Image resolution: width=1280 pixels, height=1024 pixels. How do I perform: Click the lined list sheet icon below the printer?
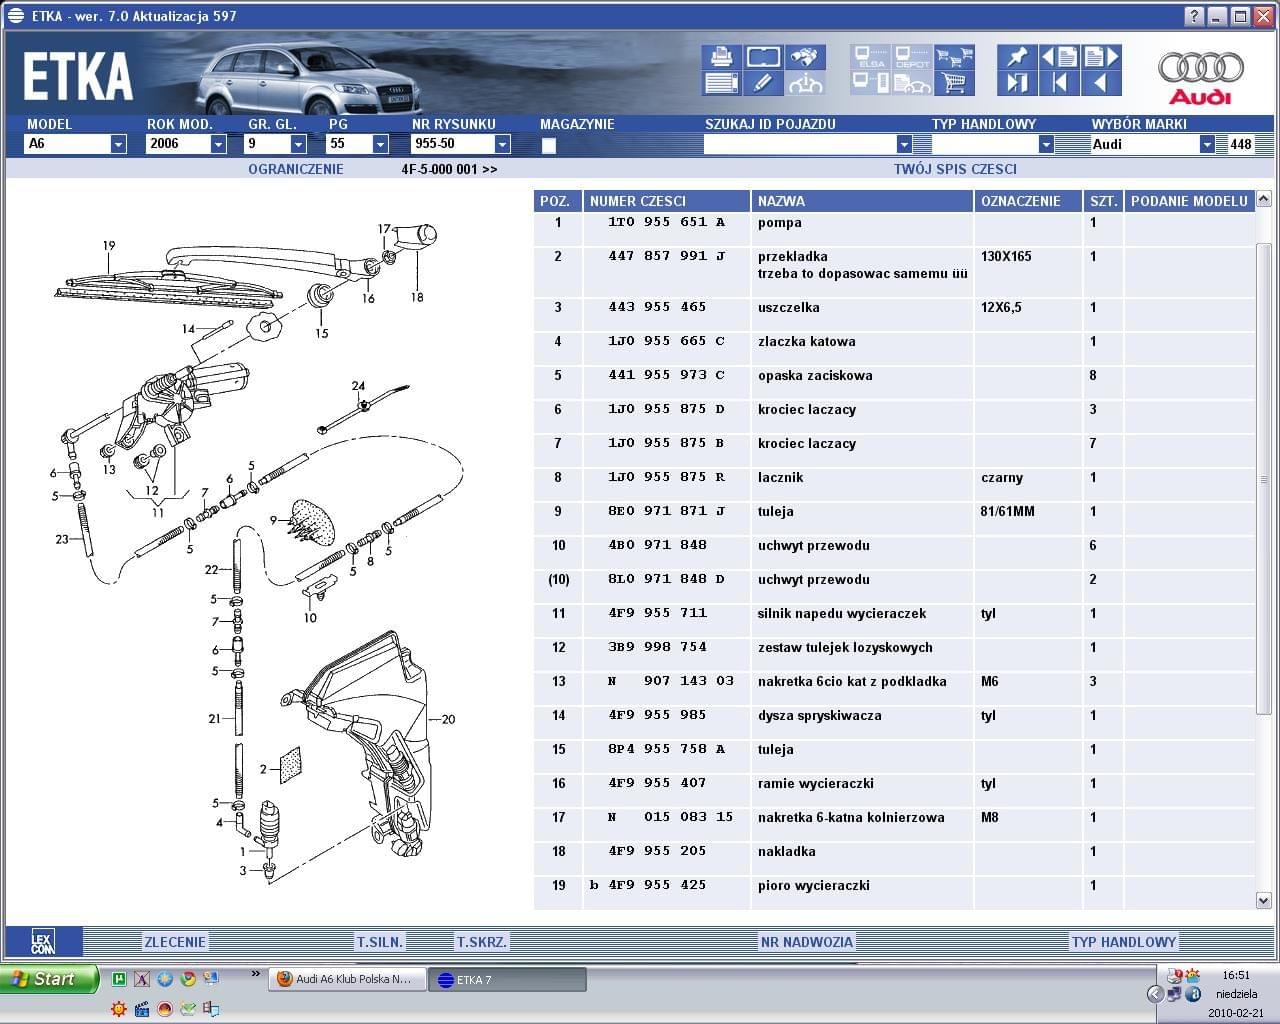click(720, 83)
